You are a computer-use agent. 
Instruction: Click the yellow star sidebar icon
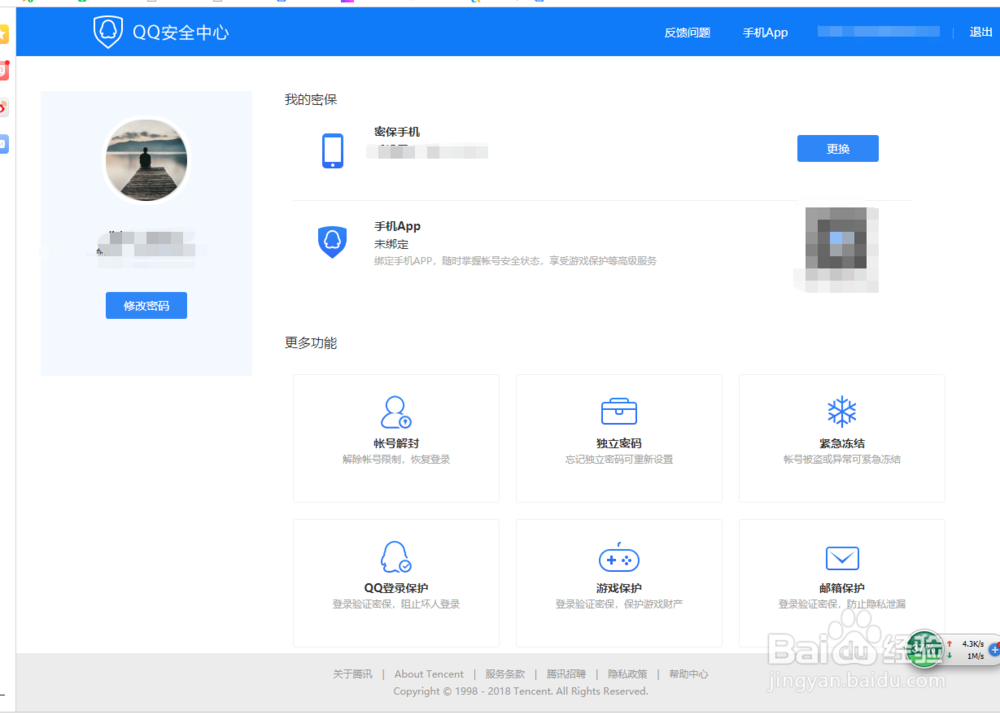[4, 34]
